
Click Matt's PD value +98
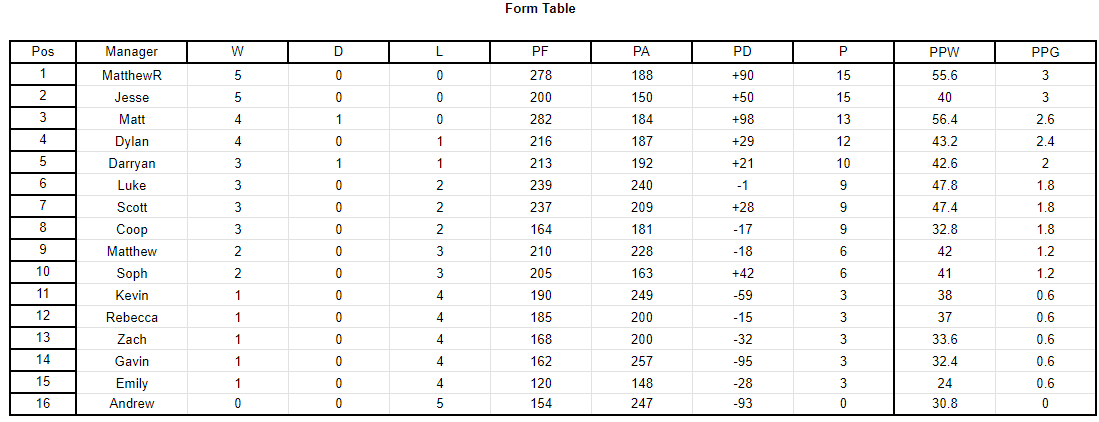[742, 120]
